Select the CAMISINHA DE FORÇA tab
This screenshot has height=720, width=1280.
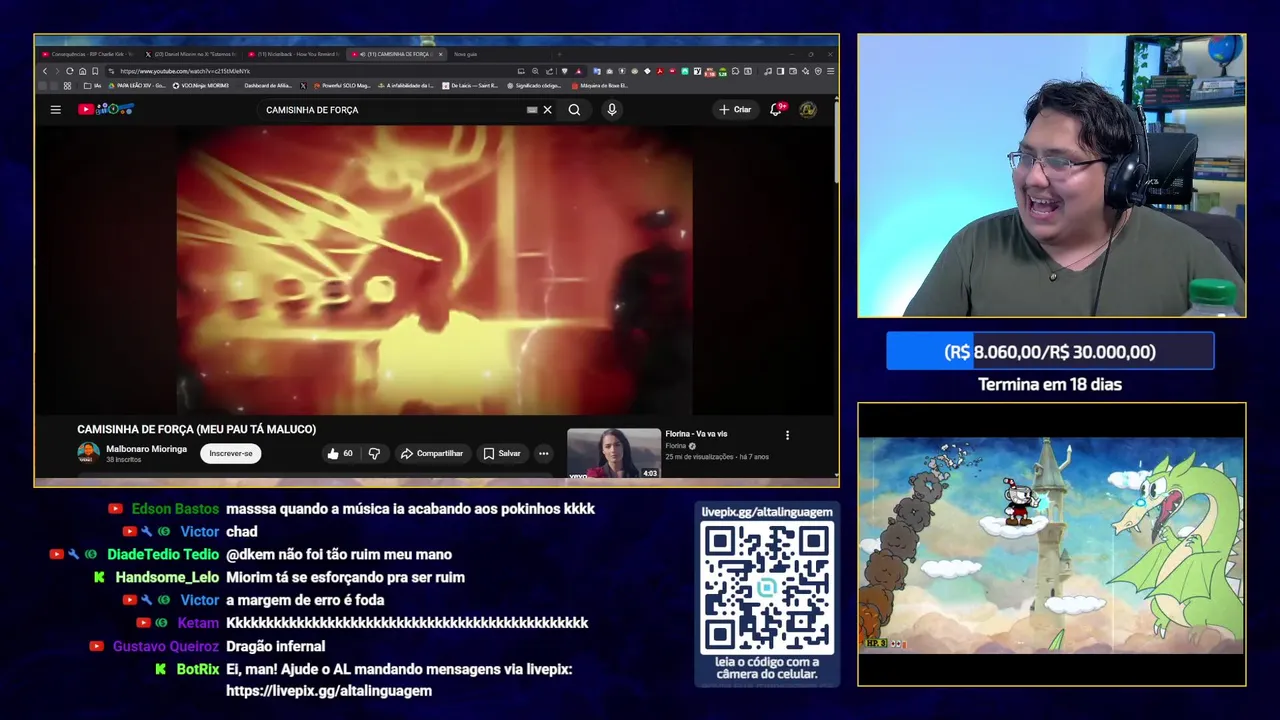[397, 54]
